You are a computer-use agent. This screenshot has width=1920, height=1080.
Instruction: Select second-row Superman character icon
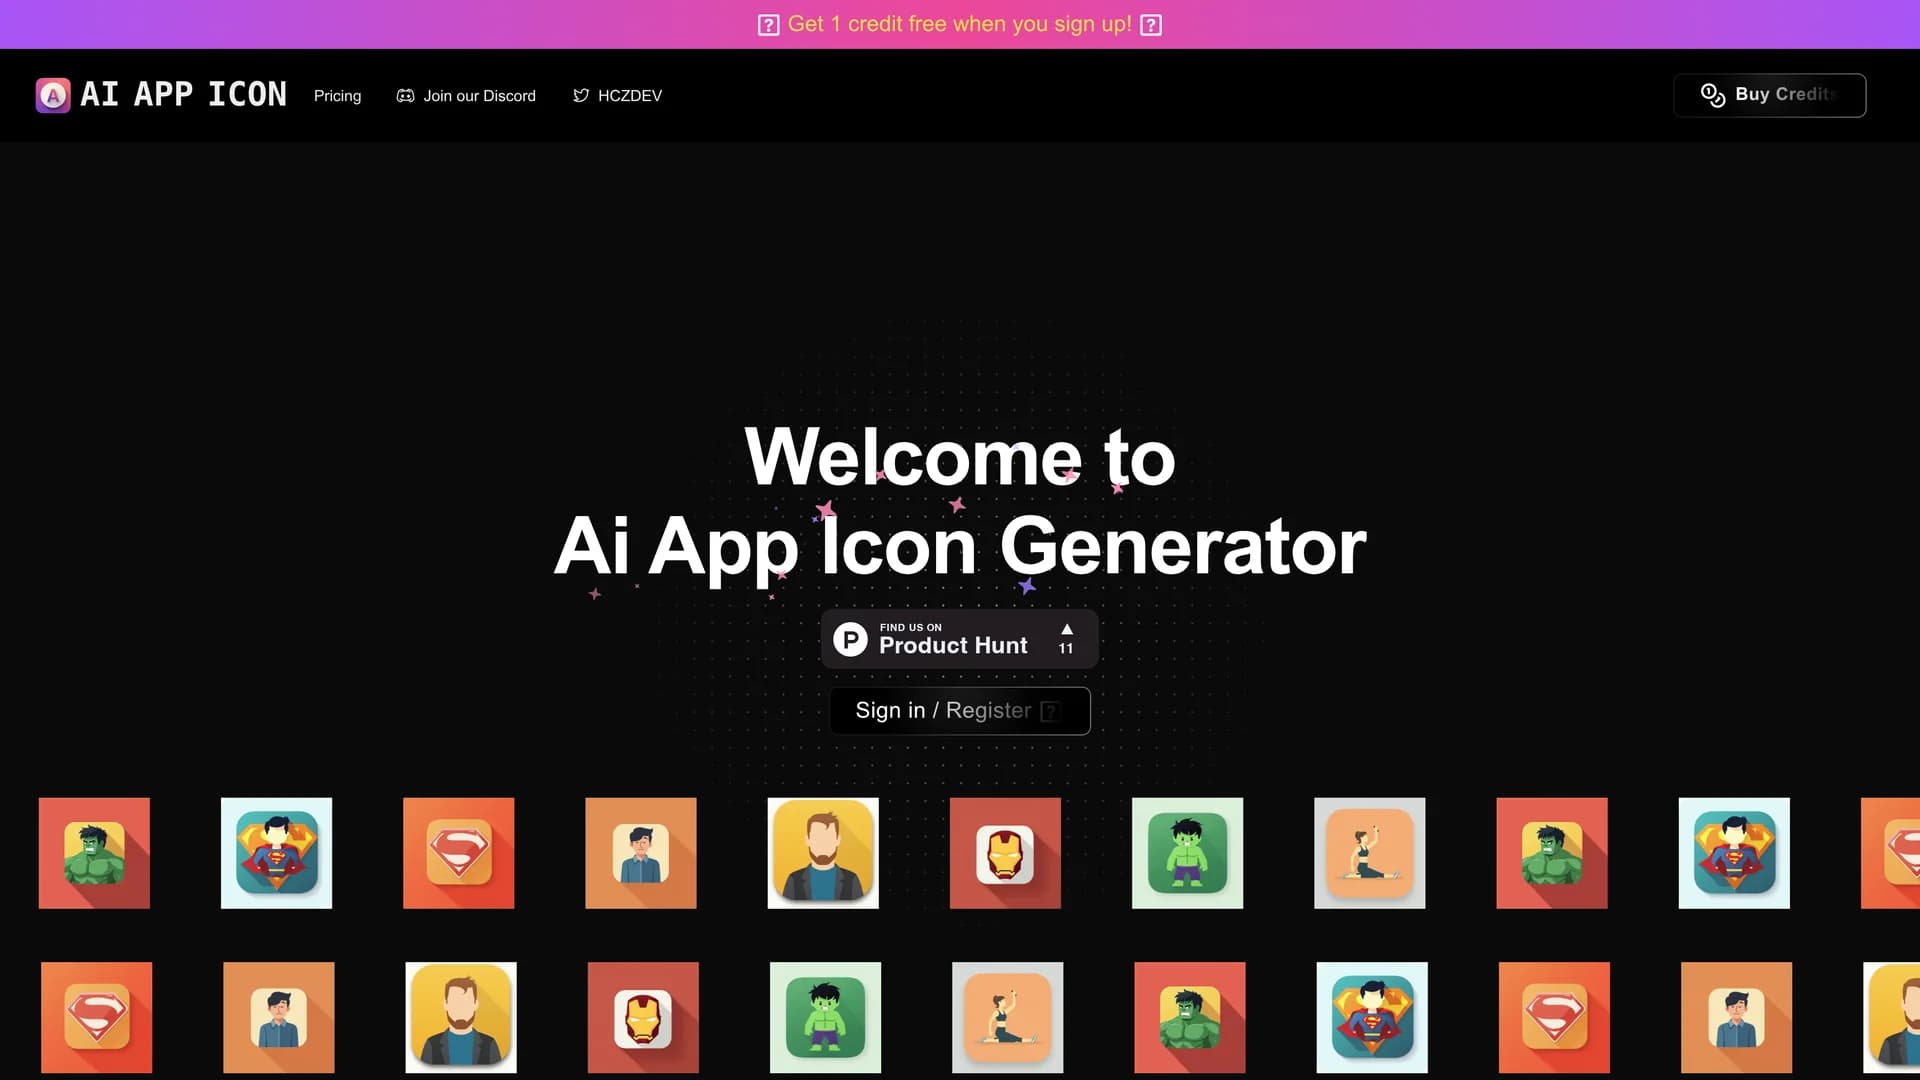coord(1372,1017)
